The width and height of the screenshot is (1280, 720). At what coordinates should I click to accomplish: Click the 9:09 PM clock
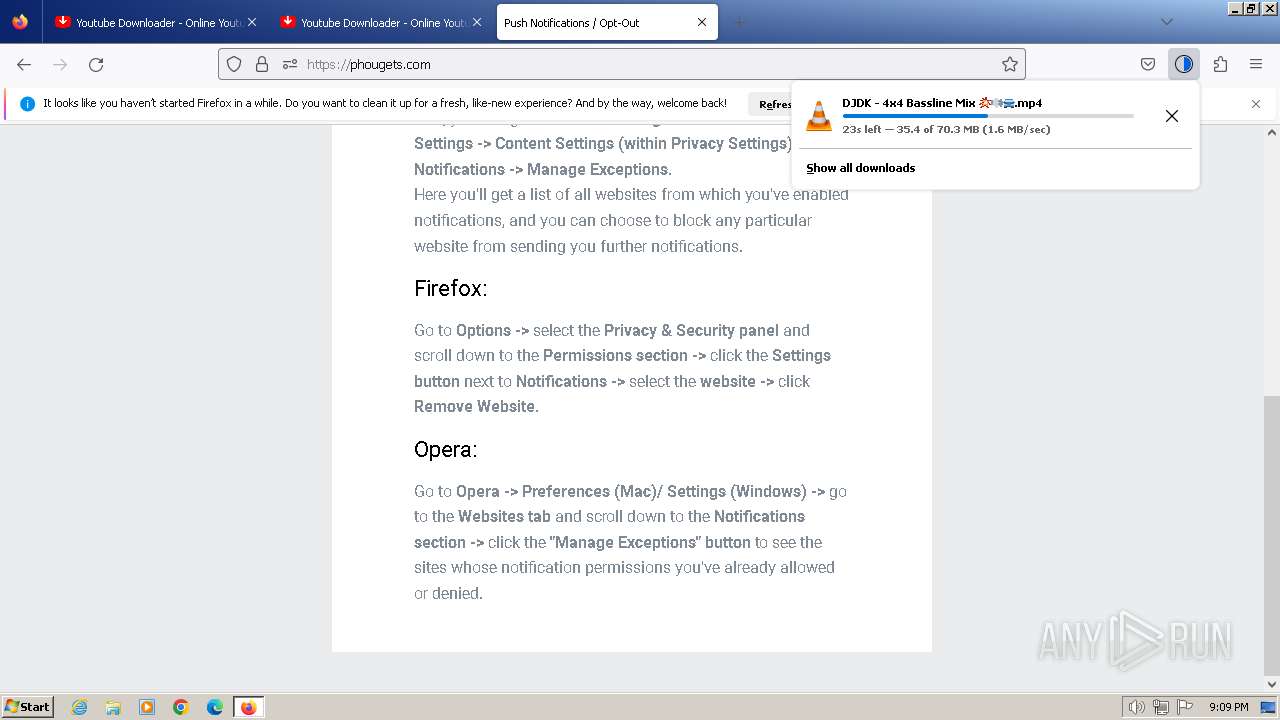(x=1229, y=707)
